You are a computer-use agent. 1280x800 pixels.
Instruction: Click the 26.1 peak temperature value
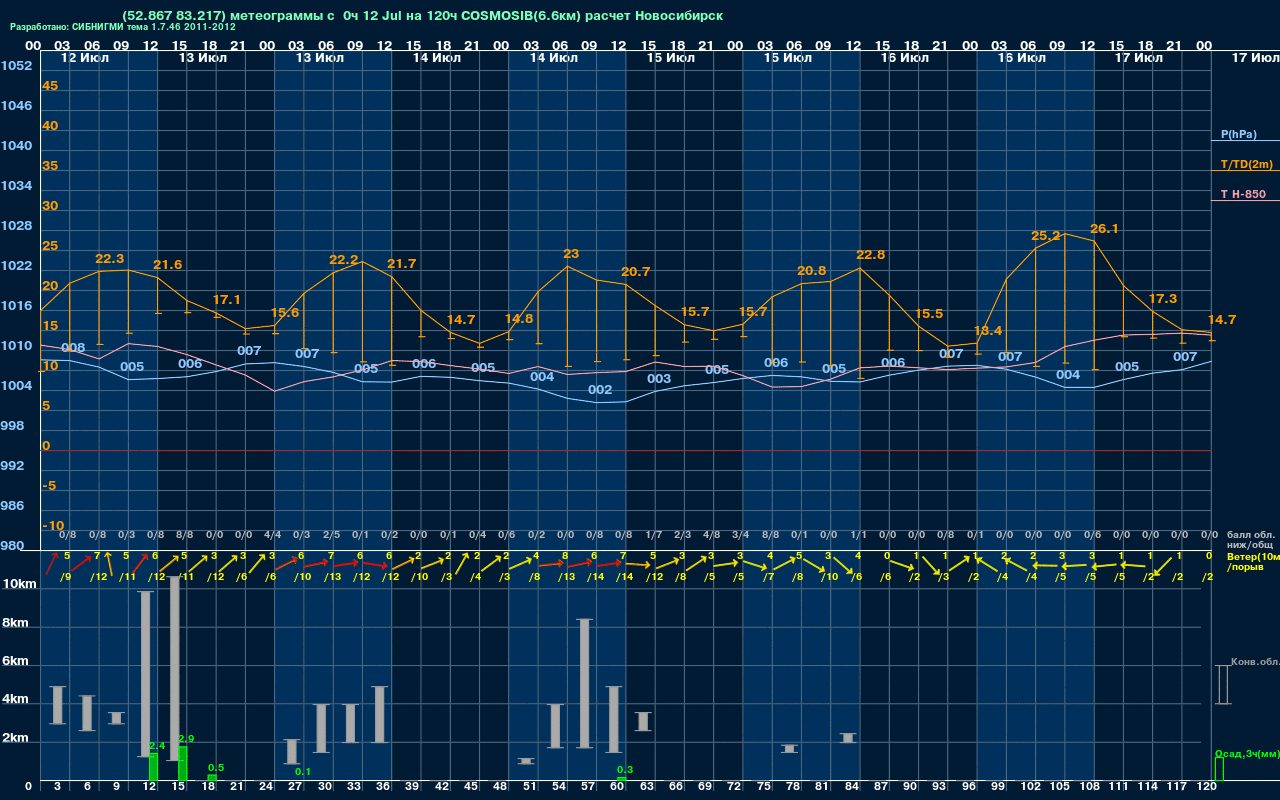click(1104, 229)
